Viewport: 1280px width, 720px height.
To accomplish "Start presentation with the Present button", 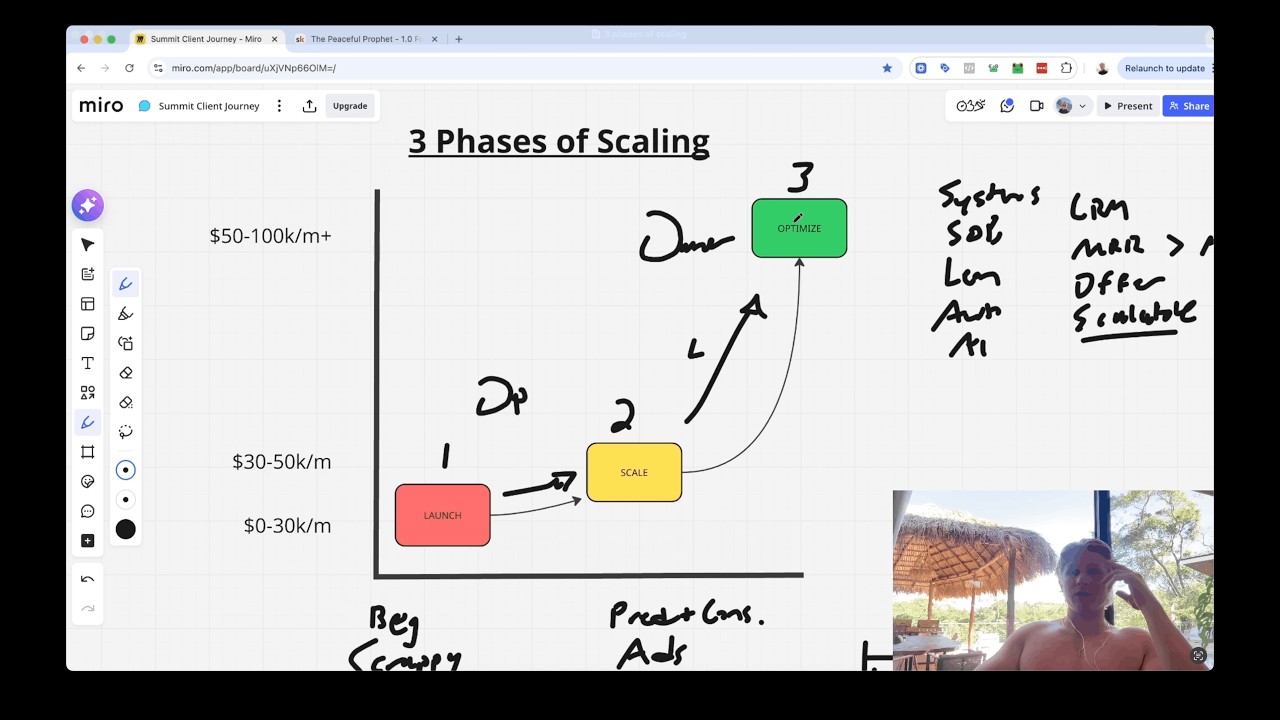I will point(1127,106).
